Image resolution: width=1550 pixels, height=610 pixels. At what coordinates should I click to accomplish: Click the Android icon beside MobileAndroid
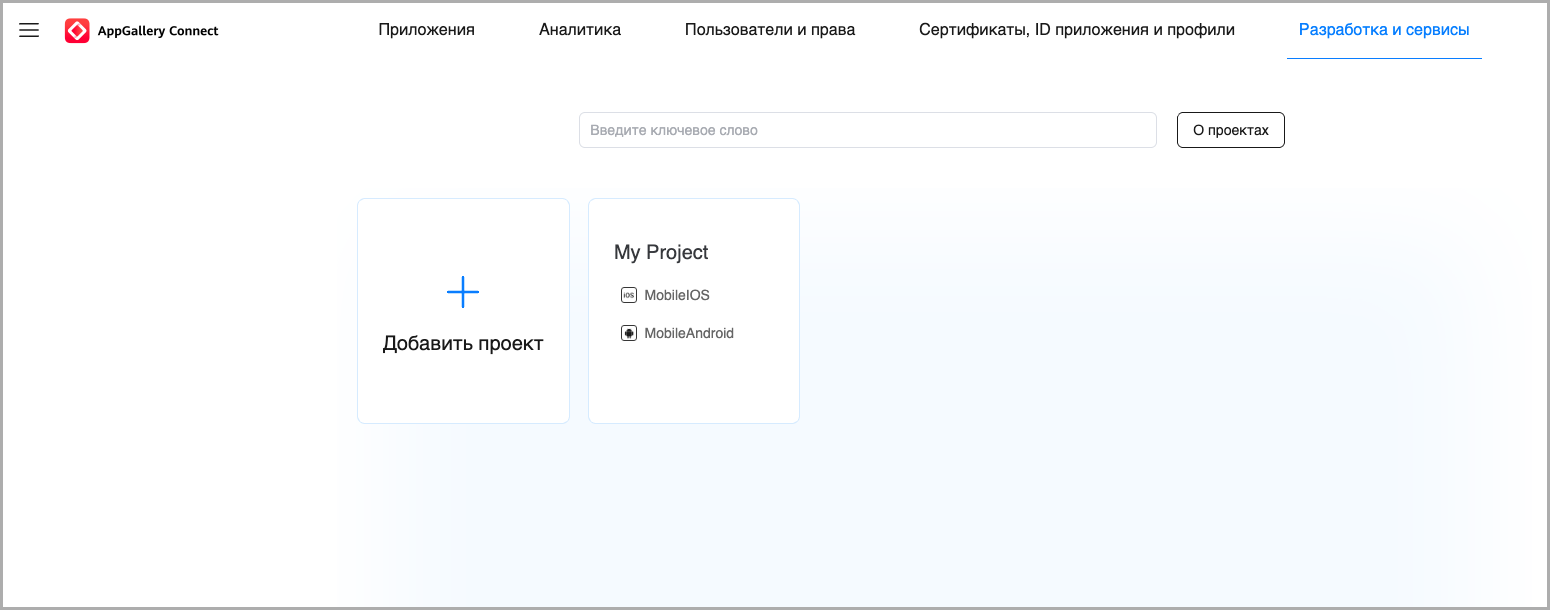tap(629, 333)
